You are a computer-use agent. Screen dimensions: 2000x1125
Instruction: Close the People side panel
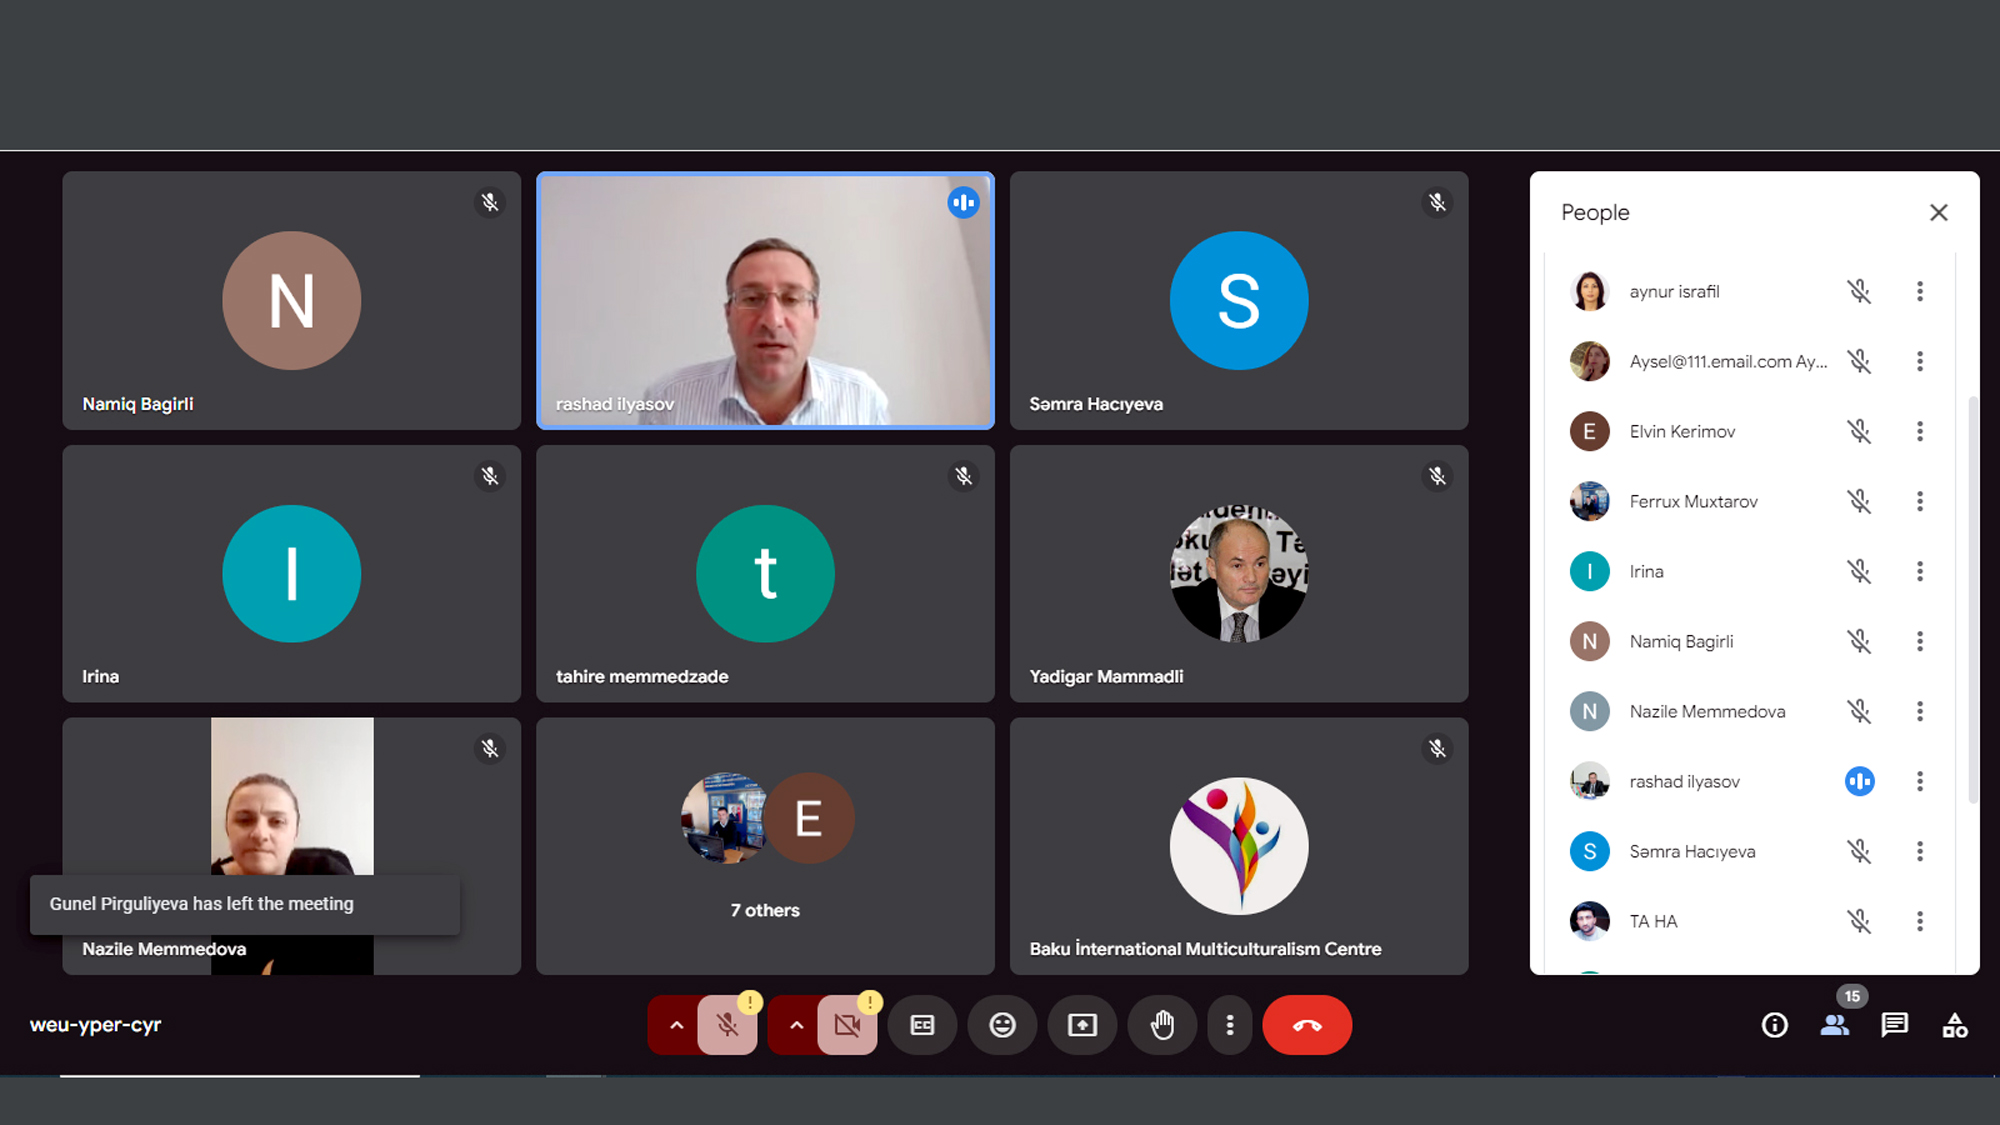click(x=1938, y=212)
